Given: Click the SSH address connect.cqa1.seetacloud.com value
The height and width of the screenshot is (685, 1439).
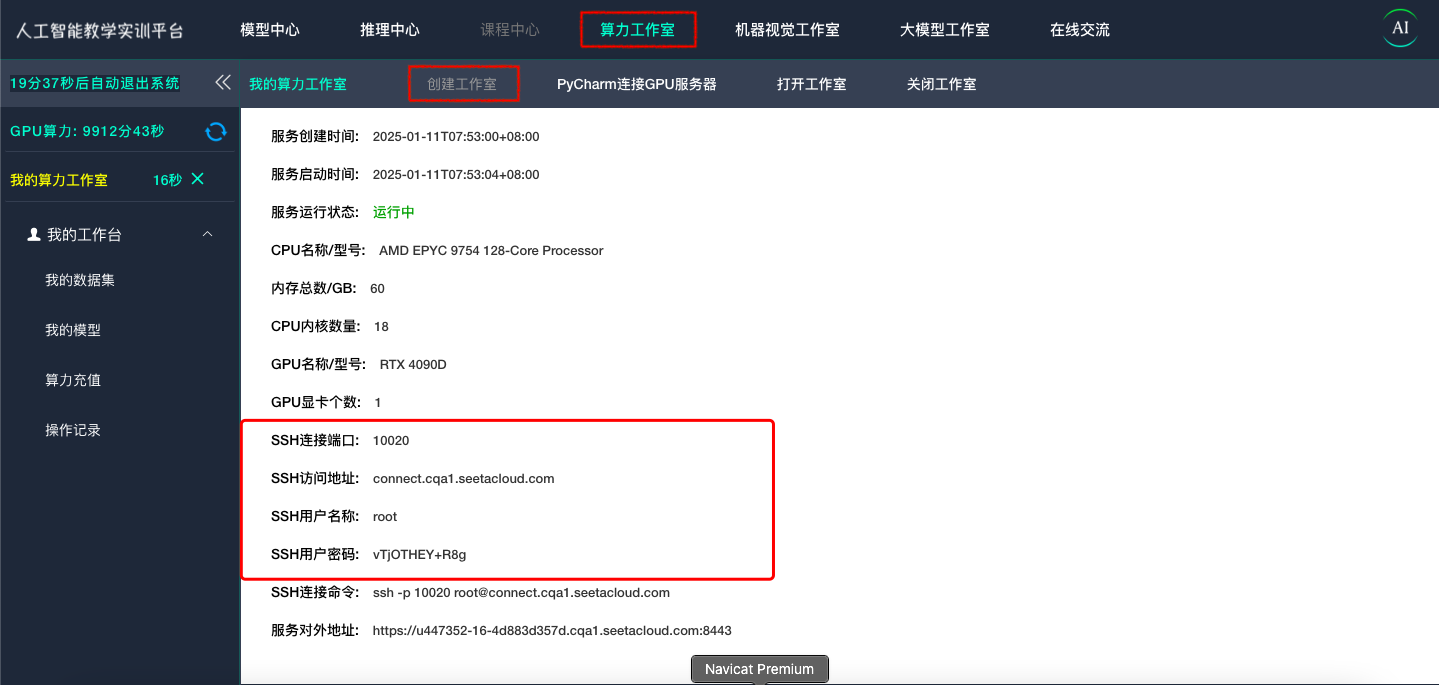Looking at the screenshot, I should point(464,479).
